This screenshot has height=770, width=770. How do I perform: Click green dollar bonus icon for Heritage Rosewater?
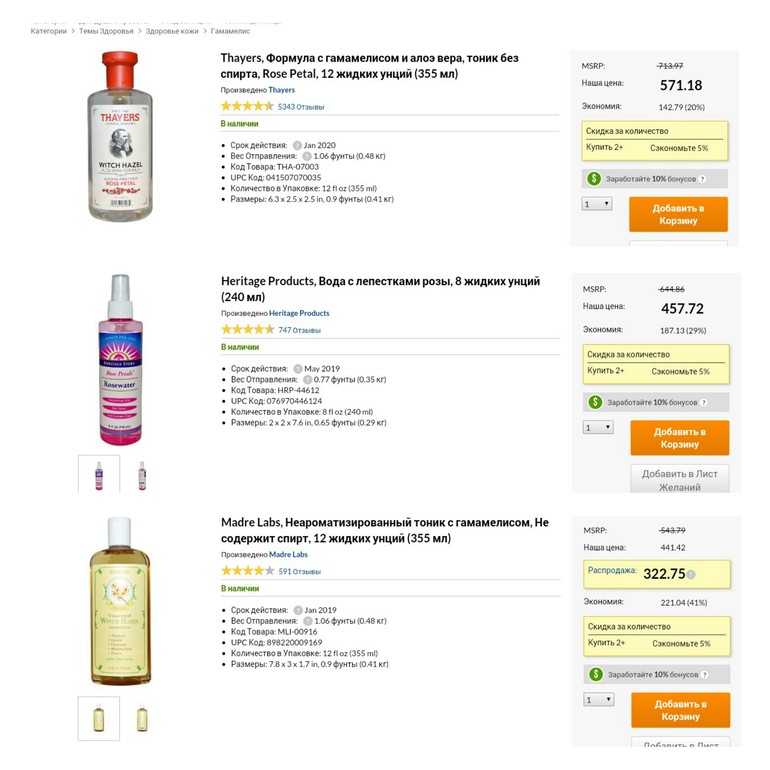coord(595,402)
